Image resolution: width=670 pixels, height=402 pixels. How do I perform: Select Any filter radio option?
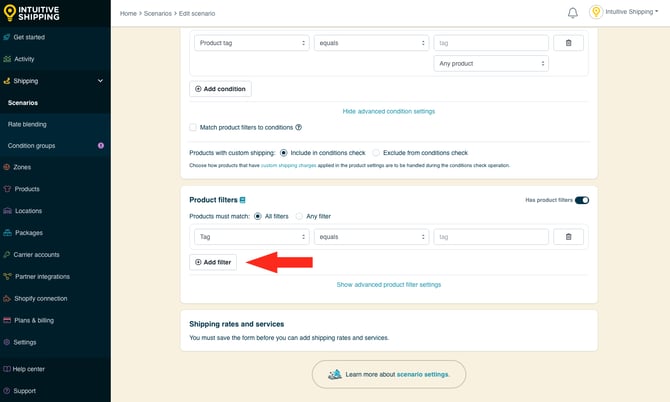pos(299,216)
